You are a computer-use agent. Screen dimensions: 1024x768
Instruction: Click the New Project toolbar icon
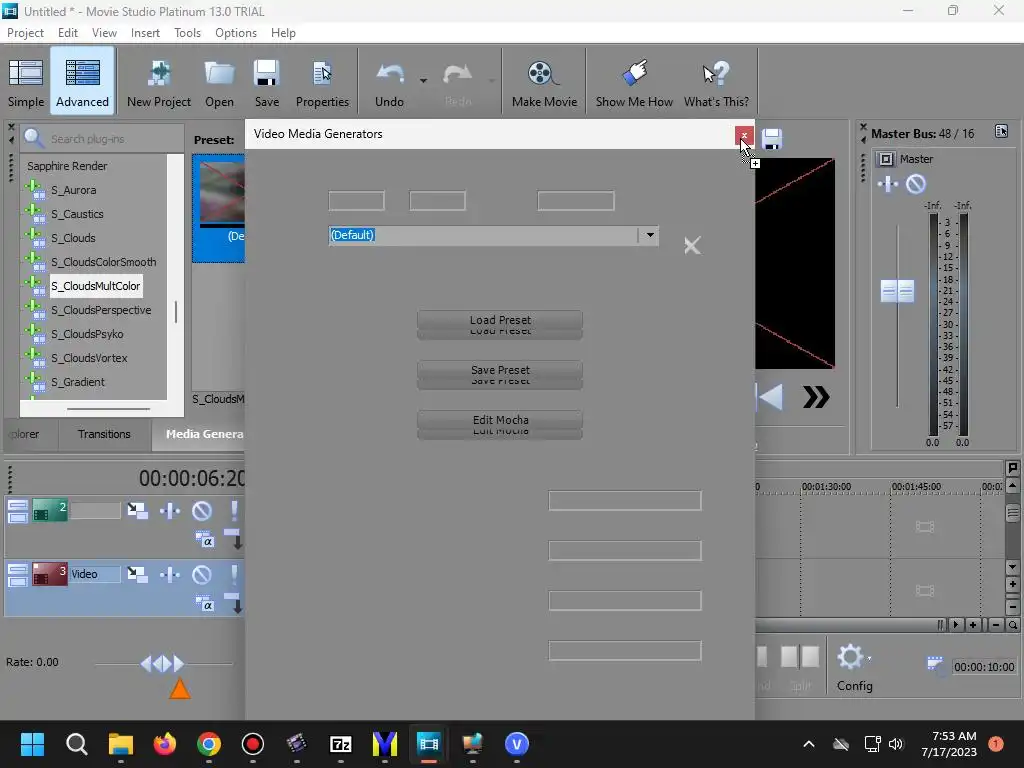tap(159, 73)
